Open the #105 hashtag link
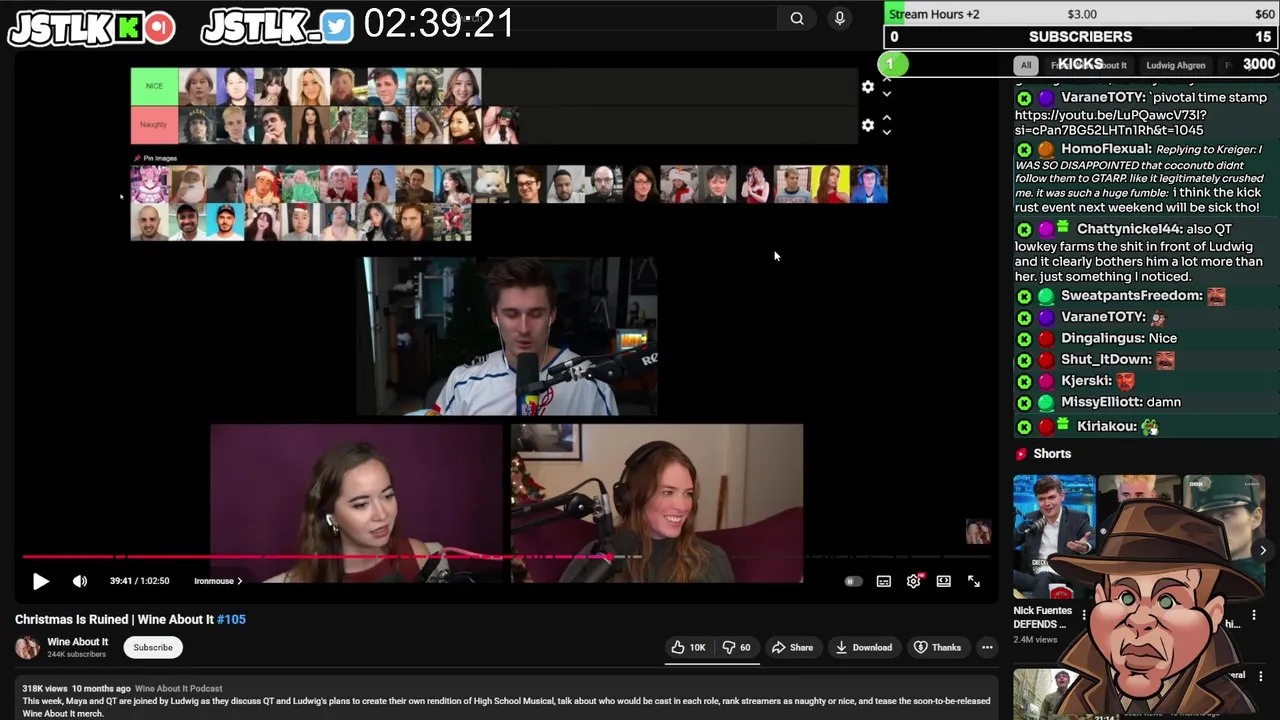1280x720 pixels. point(231,619)
